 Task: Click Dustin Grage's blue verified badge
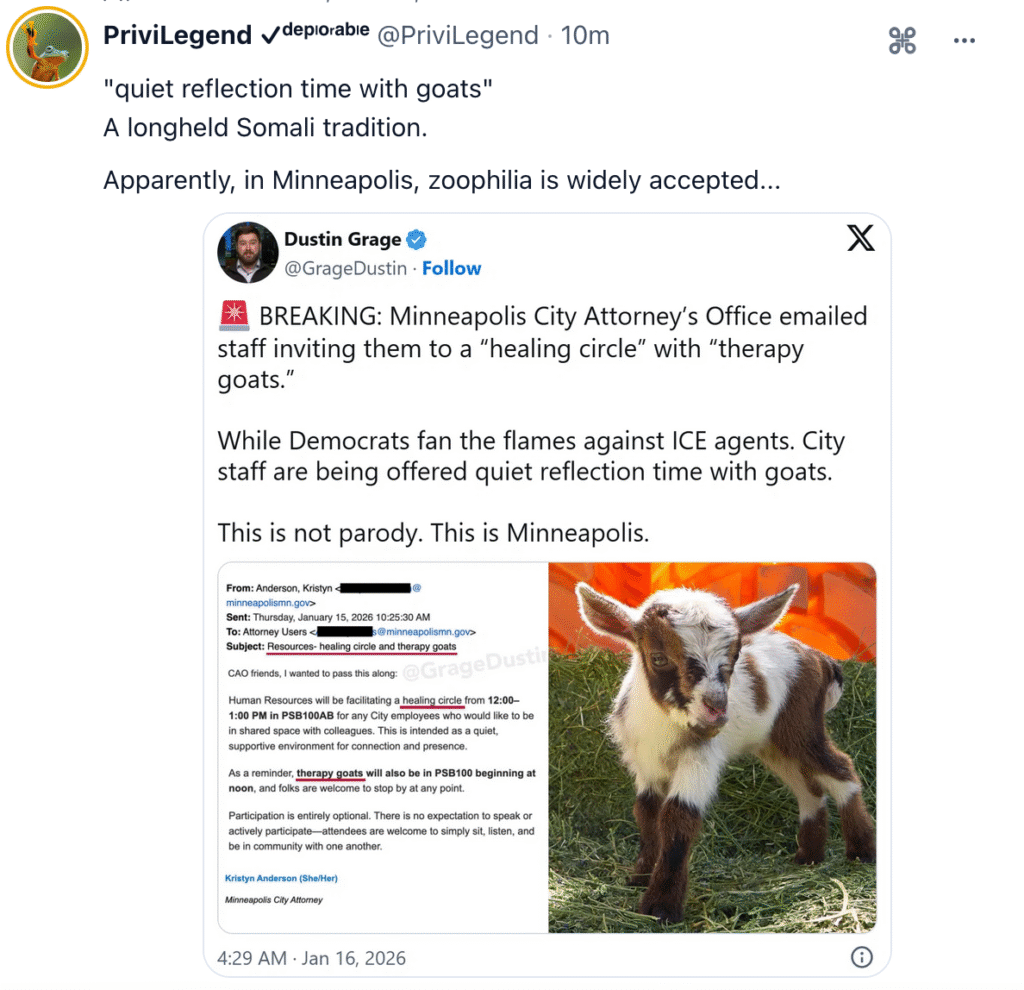point(416,240)
